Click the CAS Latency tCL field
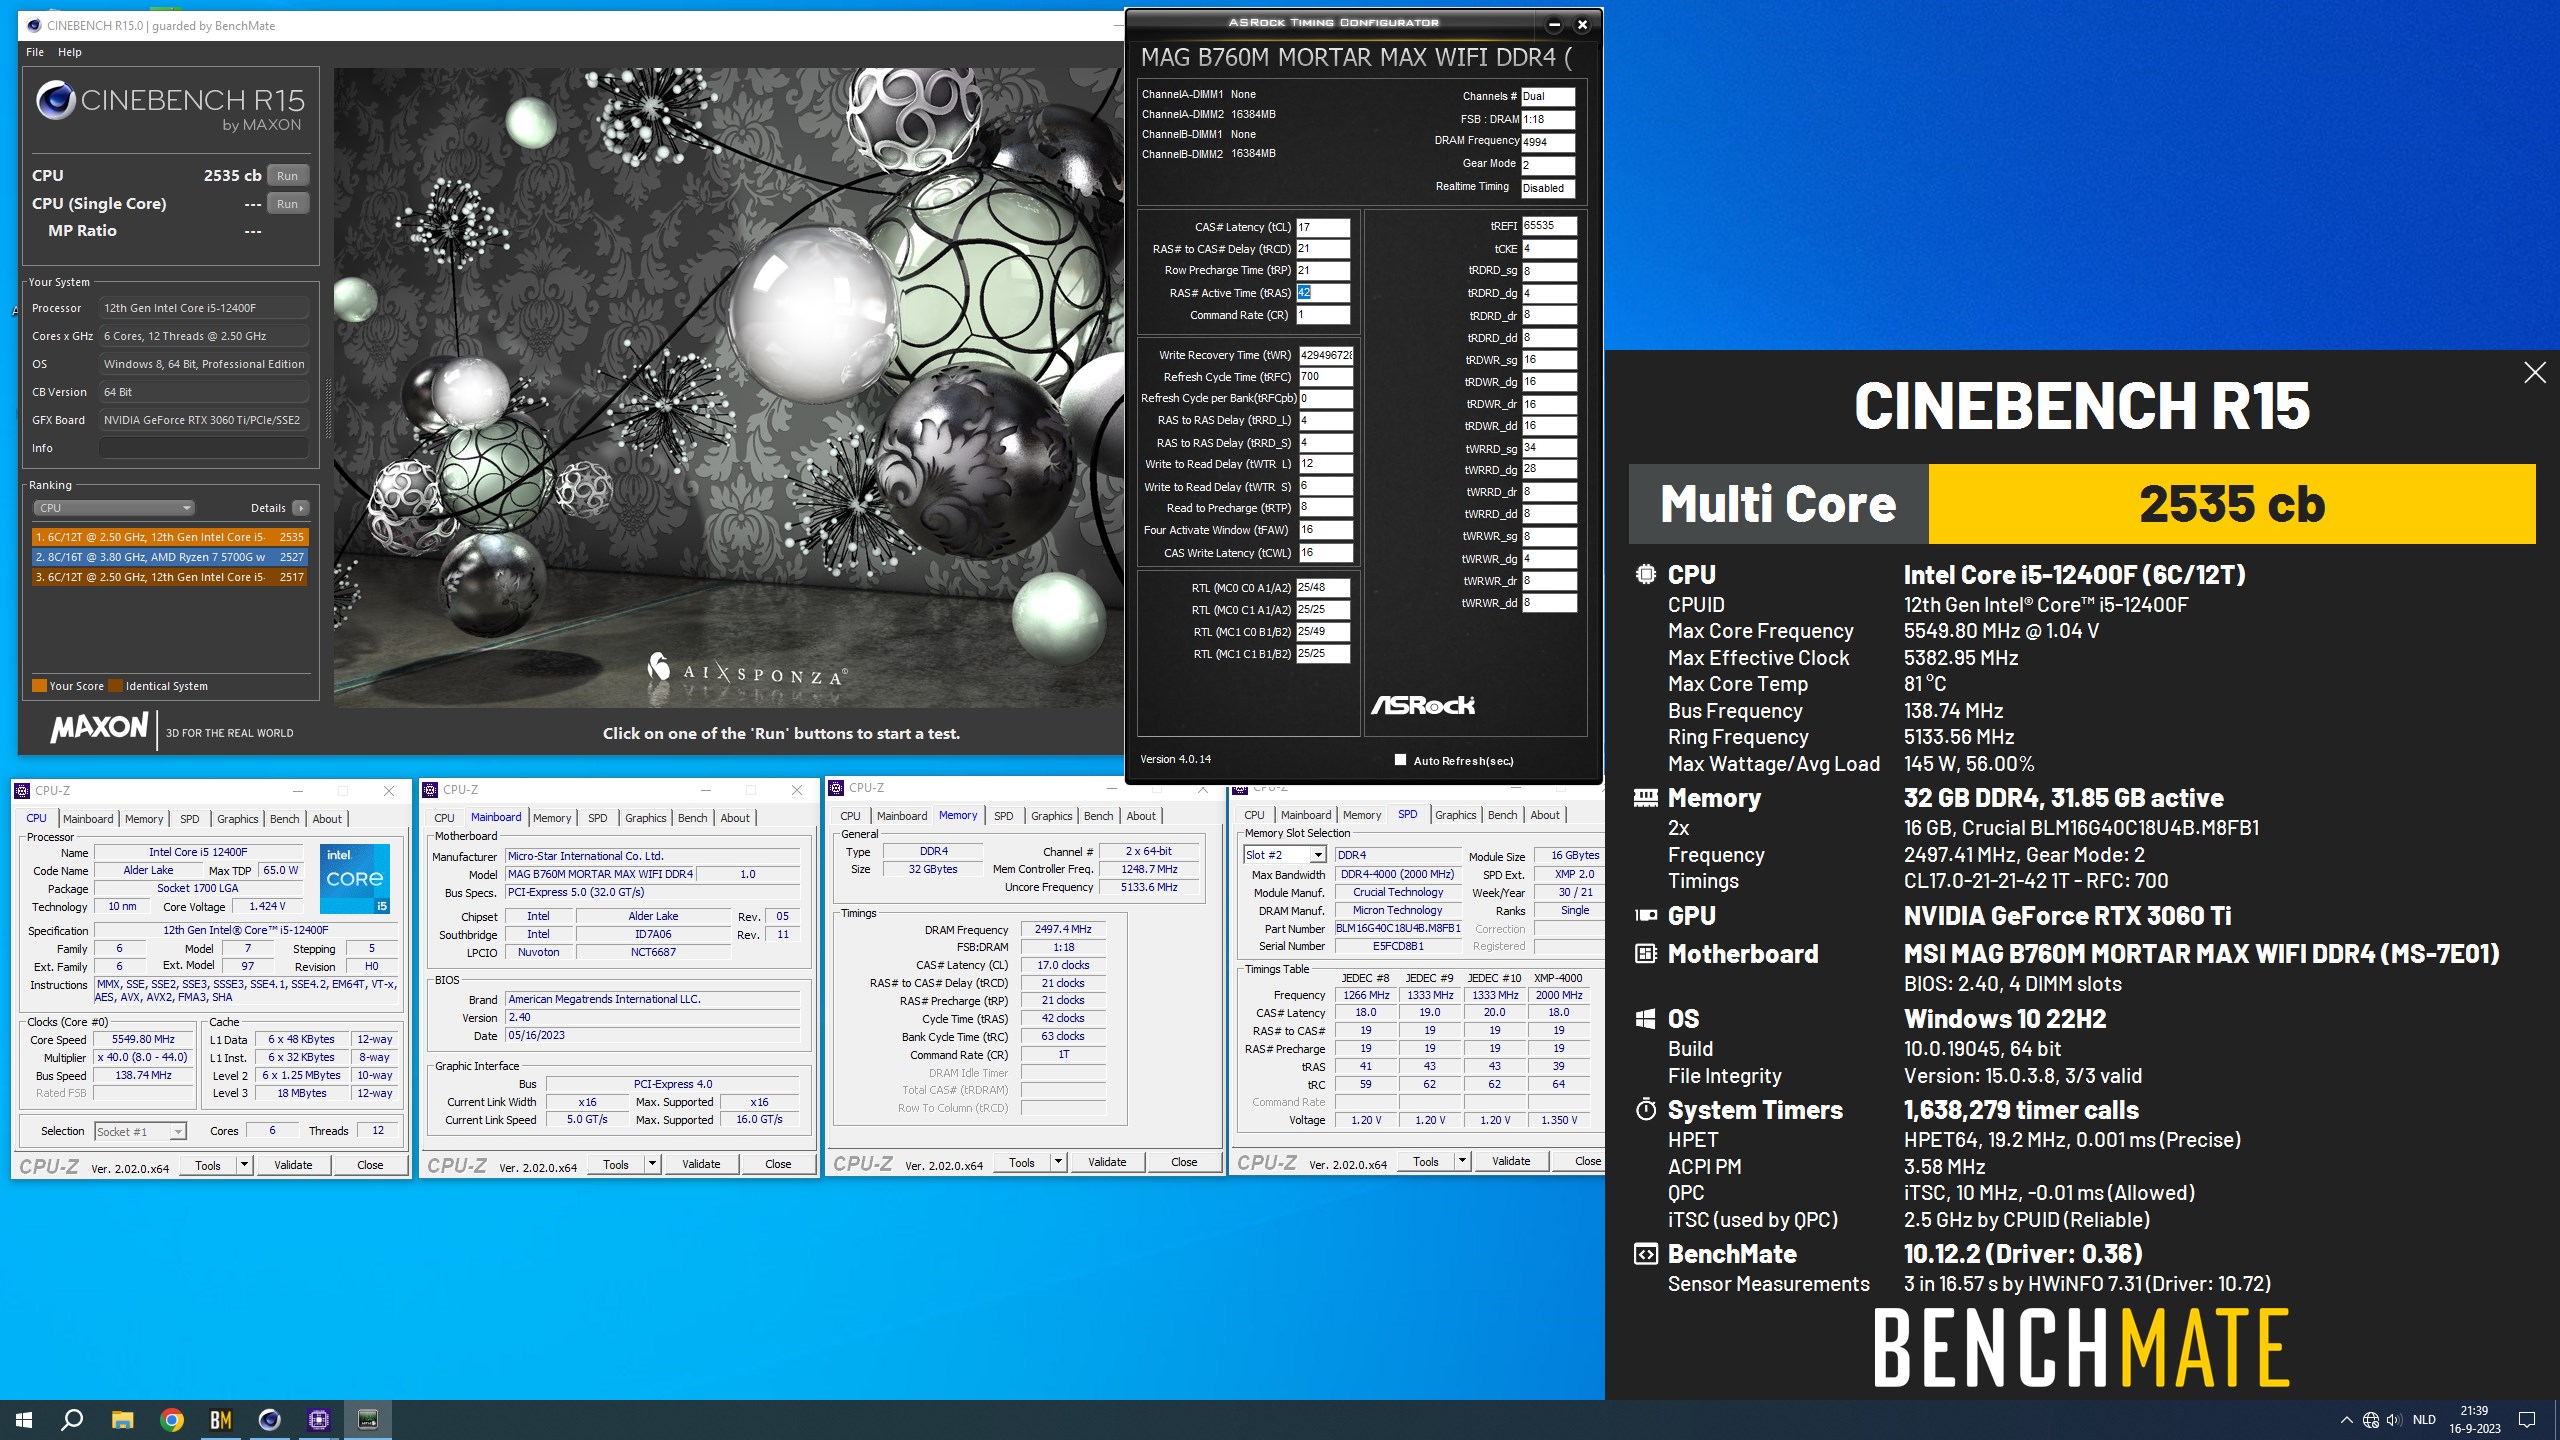 (x=1323, y=227)
